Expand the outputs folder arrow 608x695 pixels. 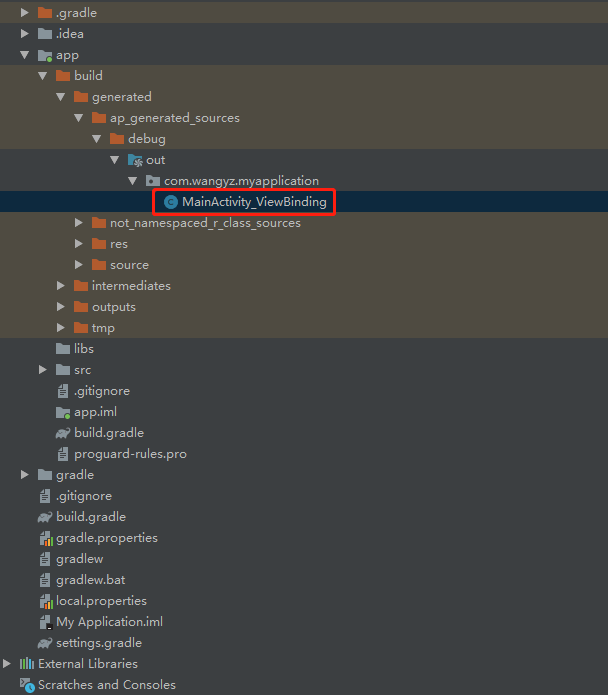61,307
